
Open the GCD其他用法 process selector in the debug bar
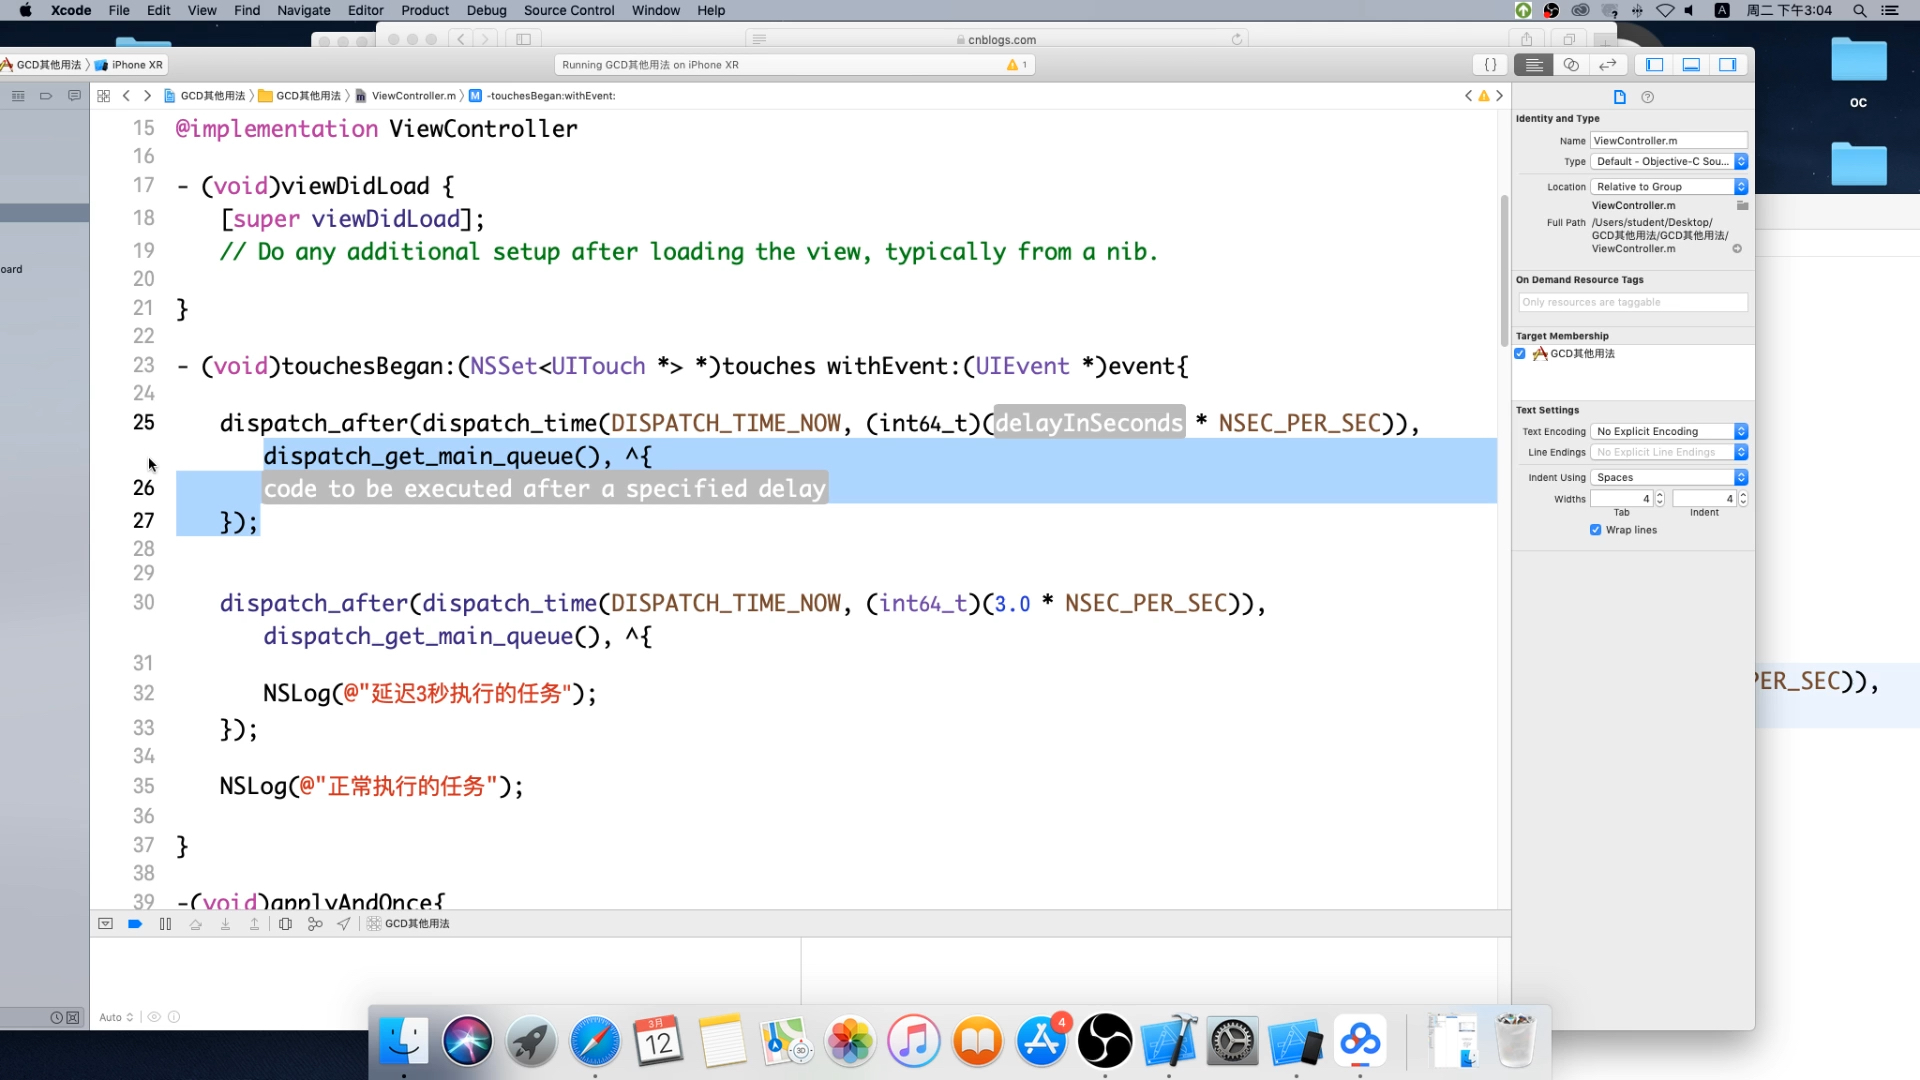click(x=409, y=924)
